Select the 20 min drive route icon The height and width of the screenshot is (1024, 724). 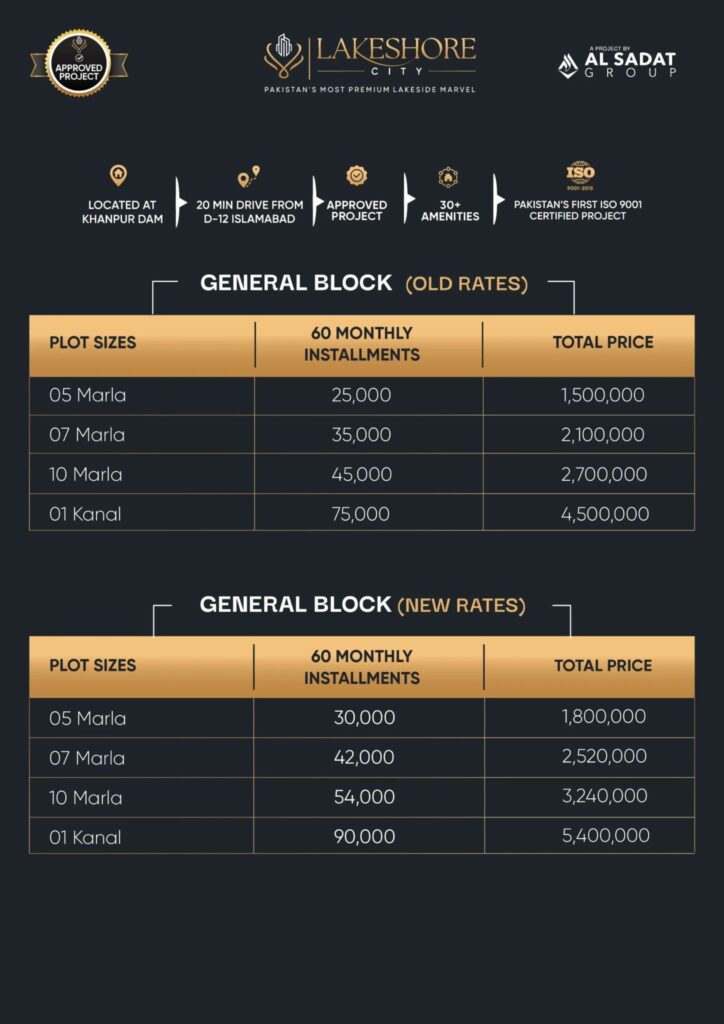[249, 176]
